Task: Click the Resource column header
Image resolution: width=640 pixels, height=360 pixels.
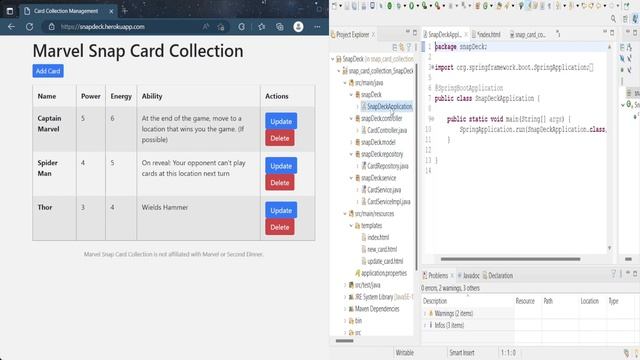Action: pos(525,301)
